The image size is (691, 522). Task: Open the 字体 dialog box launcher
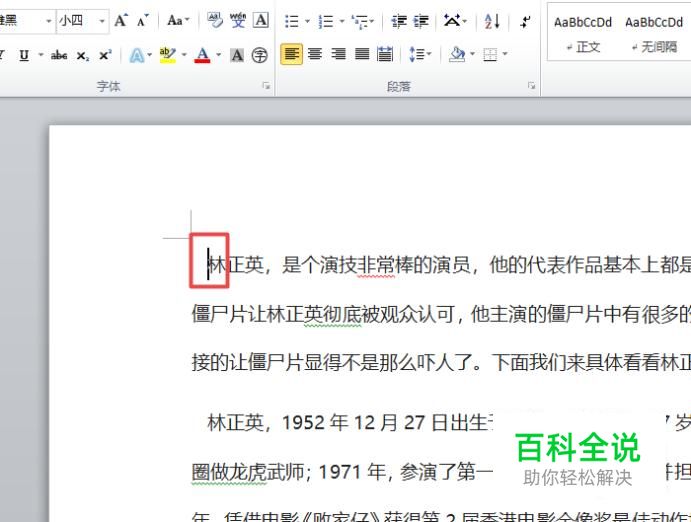coord(266,86)
